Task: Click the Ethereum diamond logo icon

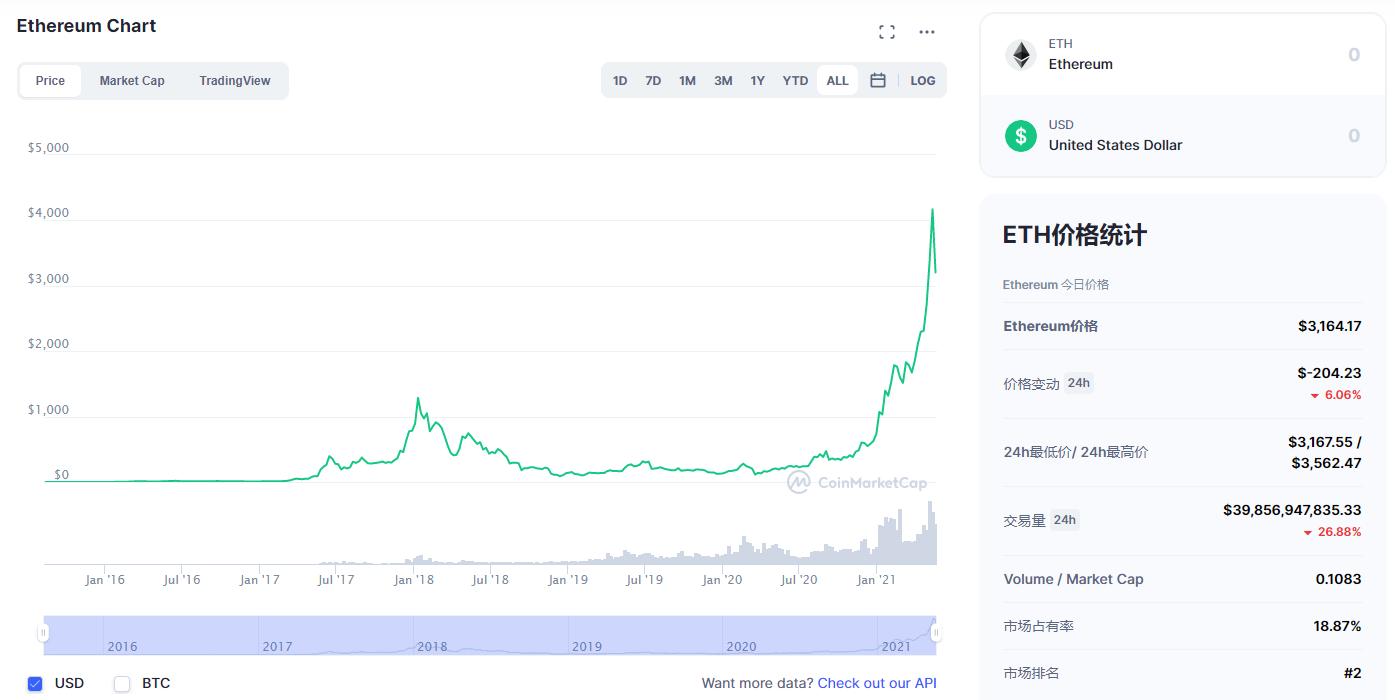Action: click(1021, 55)
